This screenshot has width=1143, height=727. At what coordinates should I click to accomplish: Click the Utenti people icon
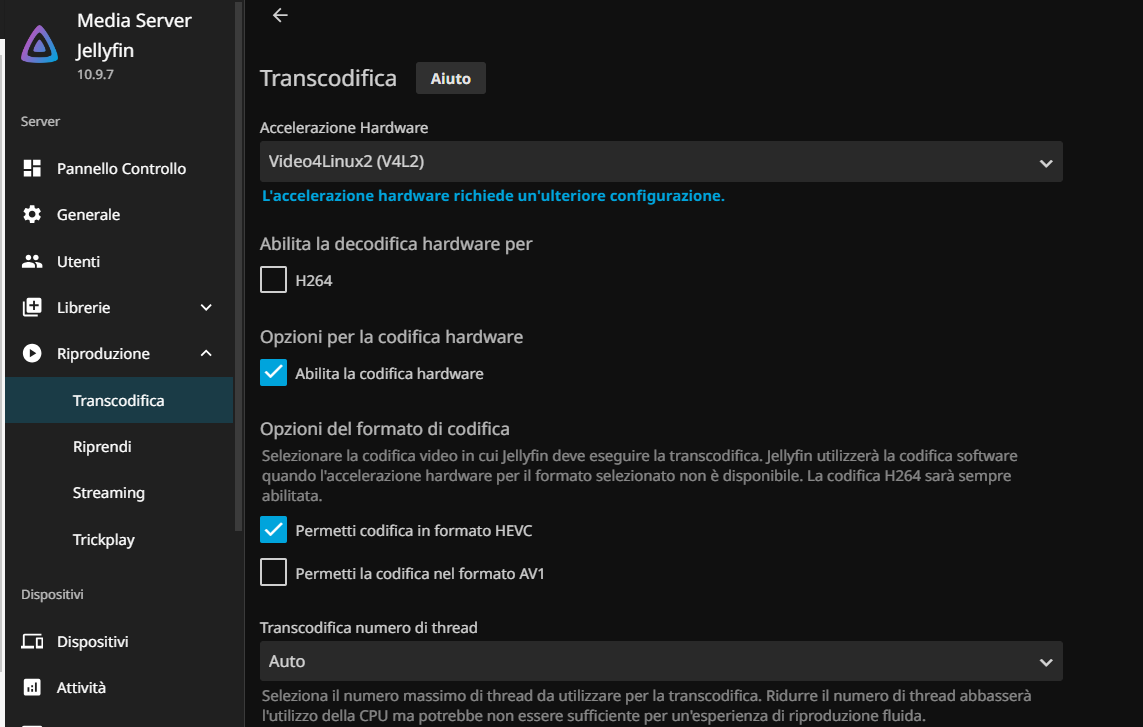(32, 261)
